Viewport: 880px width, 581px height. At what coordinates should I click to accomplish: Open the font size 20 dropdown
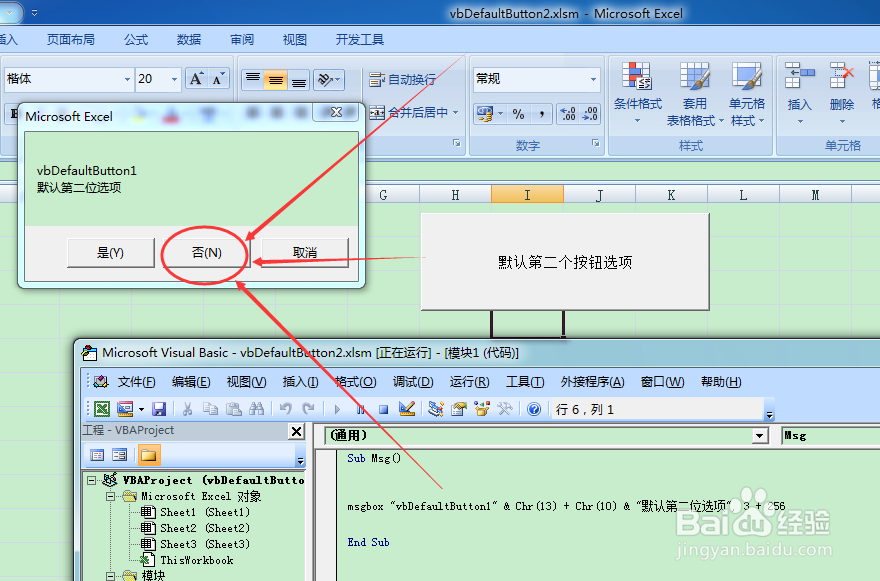(x=175, y=79)
